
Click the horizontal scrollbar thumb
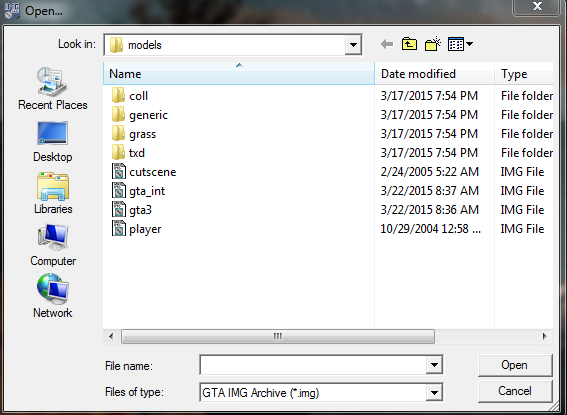coord(278,337)
